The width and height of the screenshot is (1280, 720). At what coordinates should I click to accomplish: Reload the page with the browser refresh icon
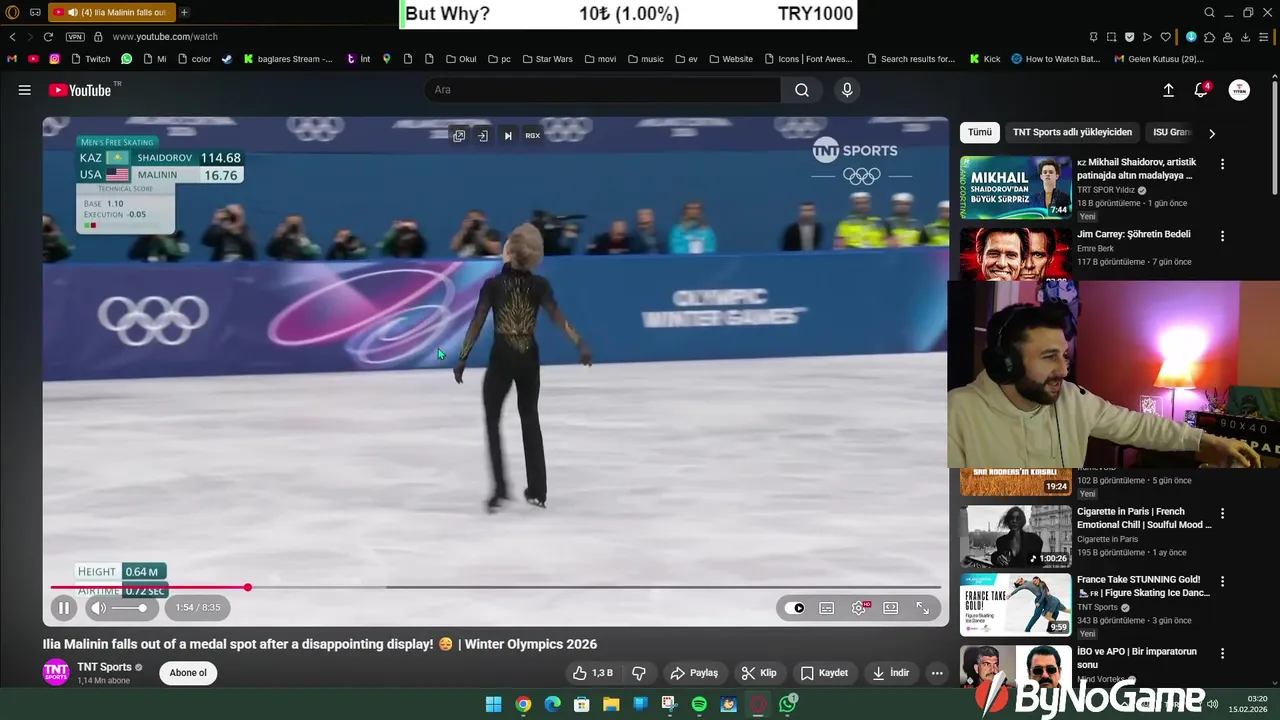48,37
